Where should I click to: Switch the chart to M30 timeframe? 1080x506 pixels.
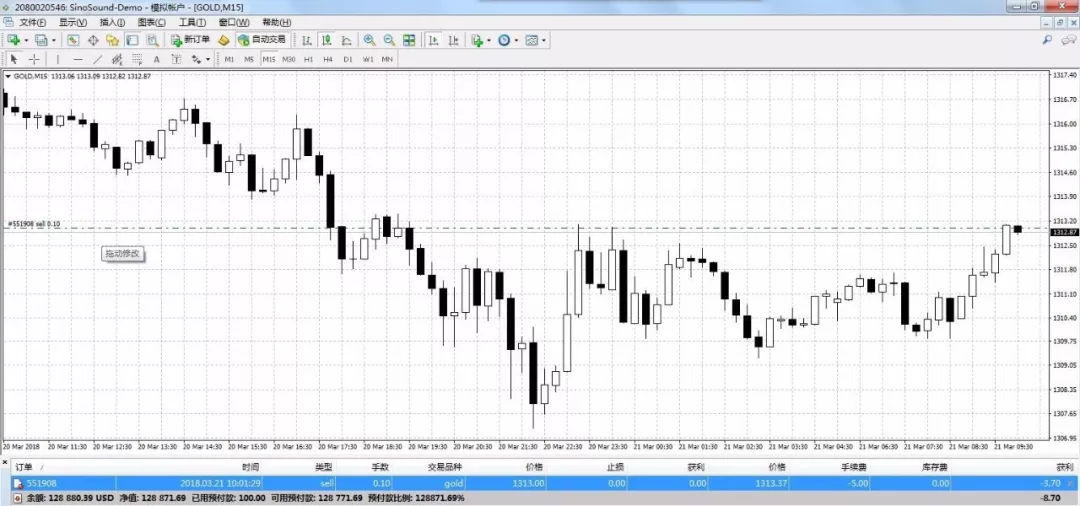(x=288, y=59)
